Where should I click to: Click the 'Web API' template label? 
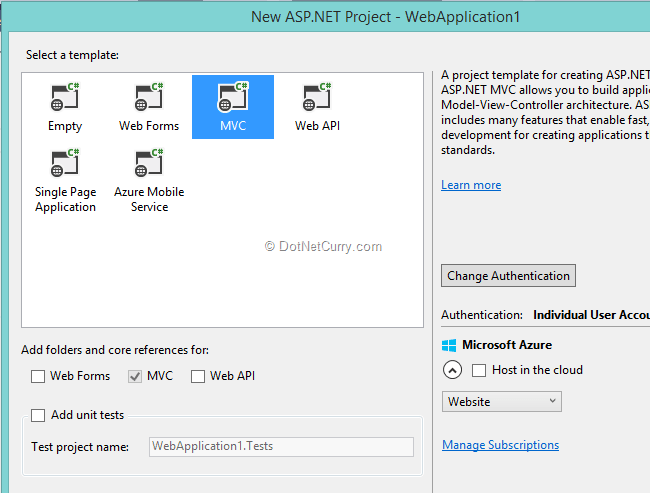point(317,126)
